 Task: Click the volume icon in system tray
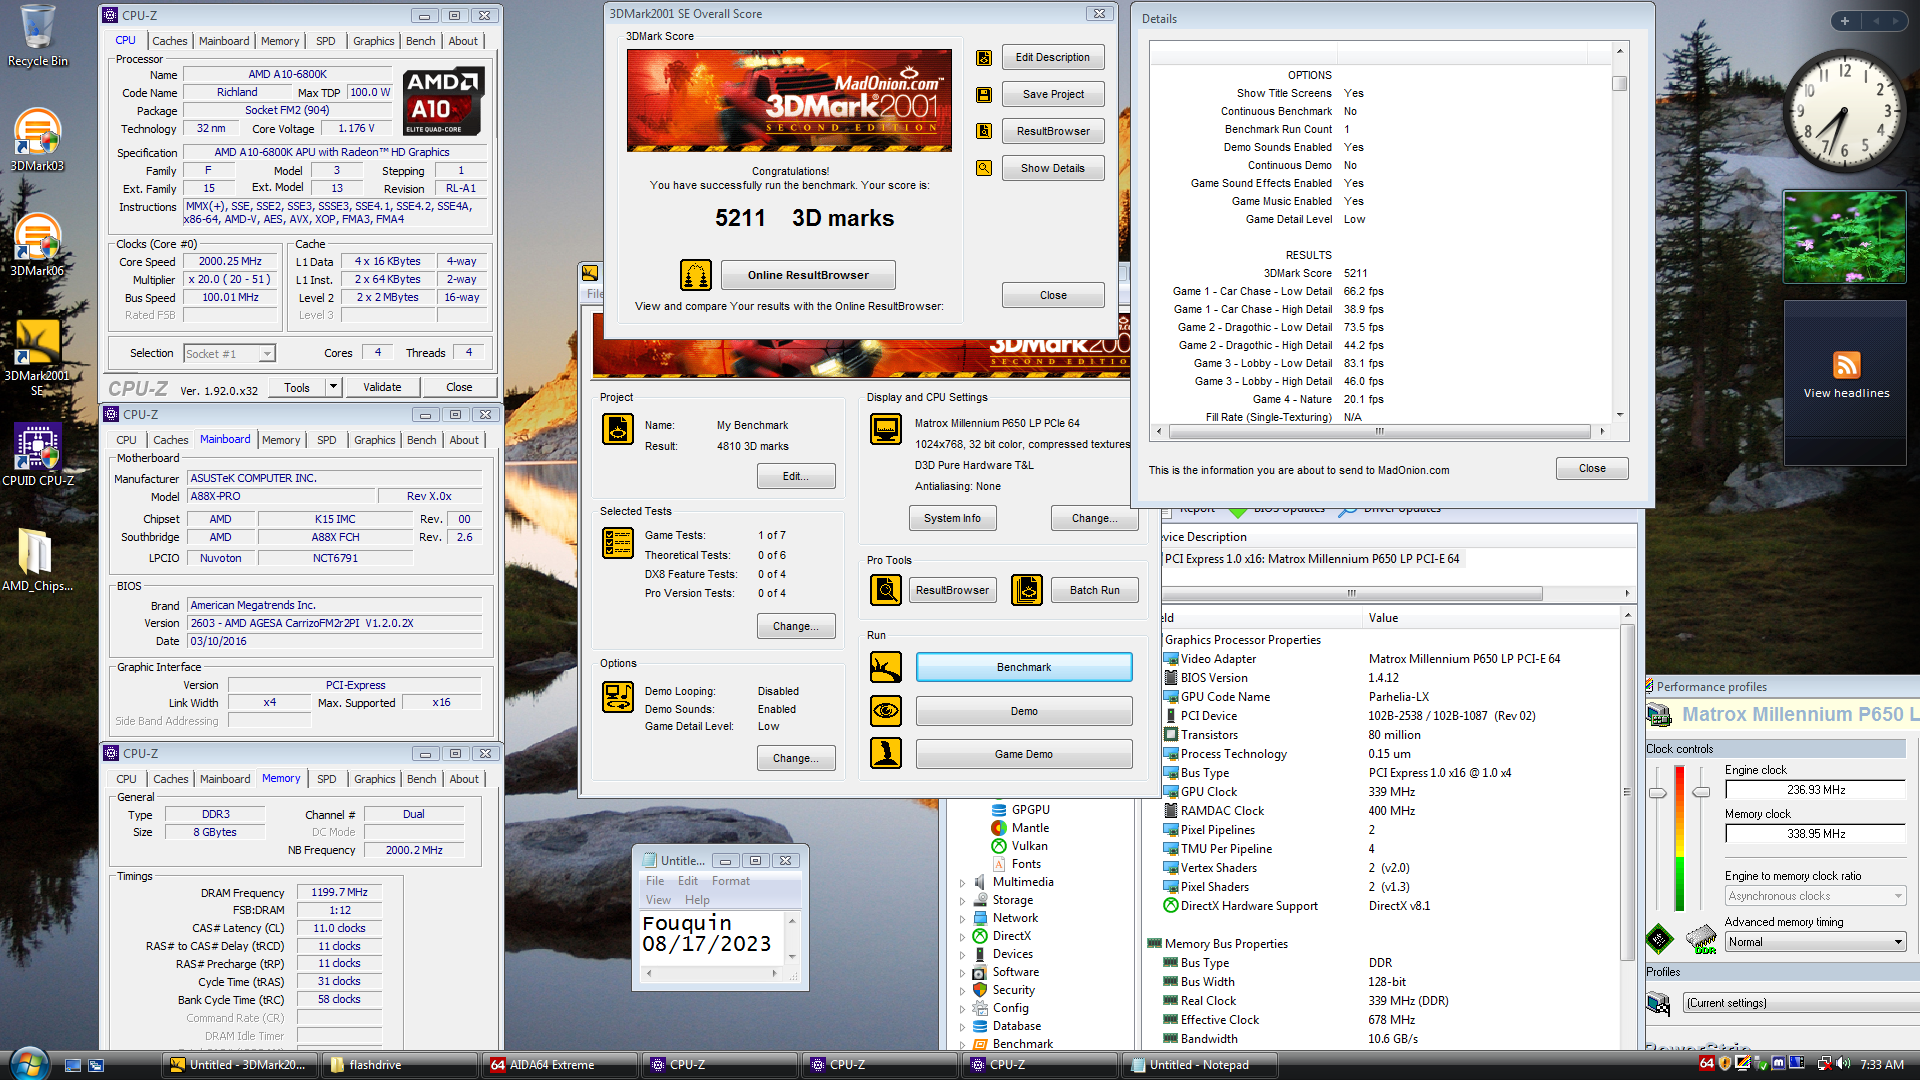click(x=1843, y=1064)
